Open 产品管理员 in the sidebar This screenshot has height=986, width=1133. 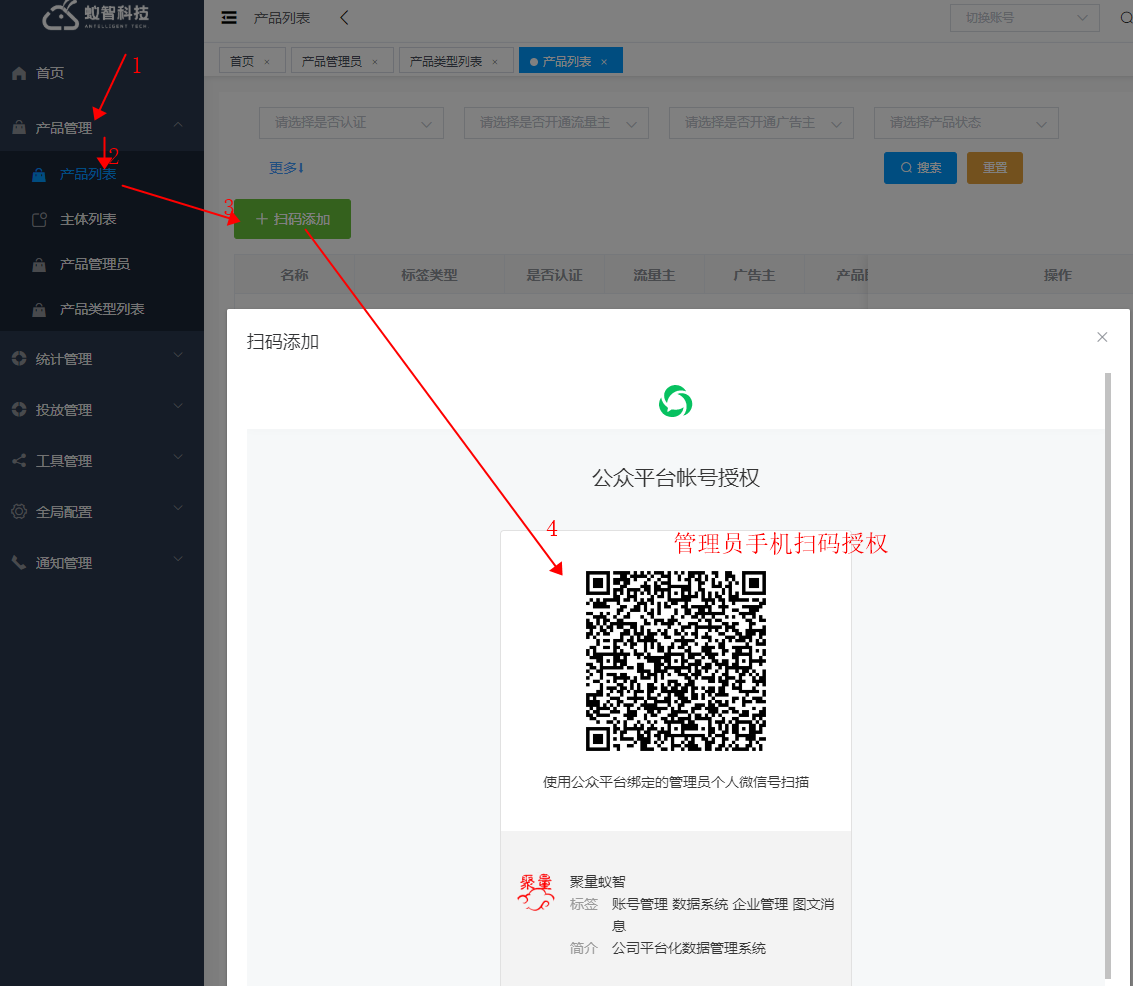[102, 264]
